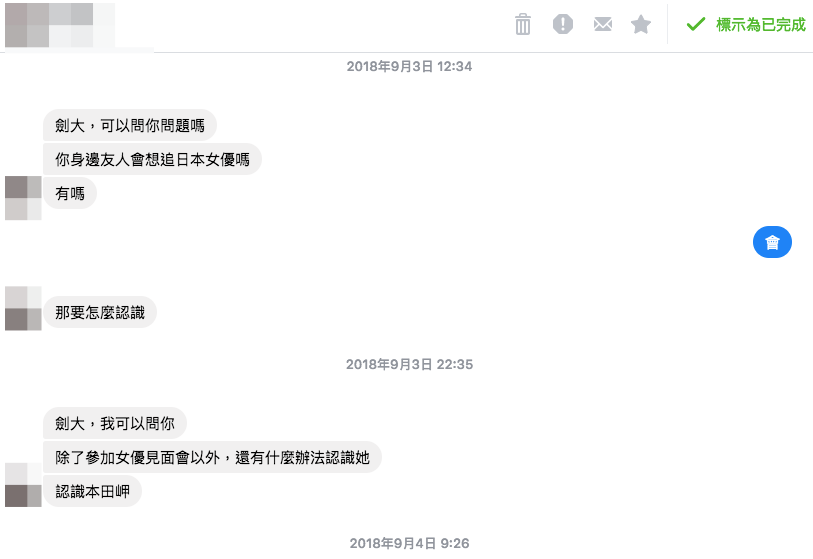Viewport: 813px width, 559px height.
Task: Click the 認識本田岬 message bubble
Action: point(92,491)
